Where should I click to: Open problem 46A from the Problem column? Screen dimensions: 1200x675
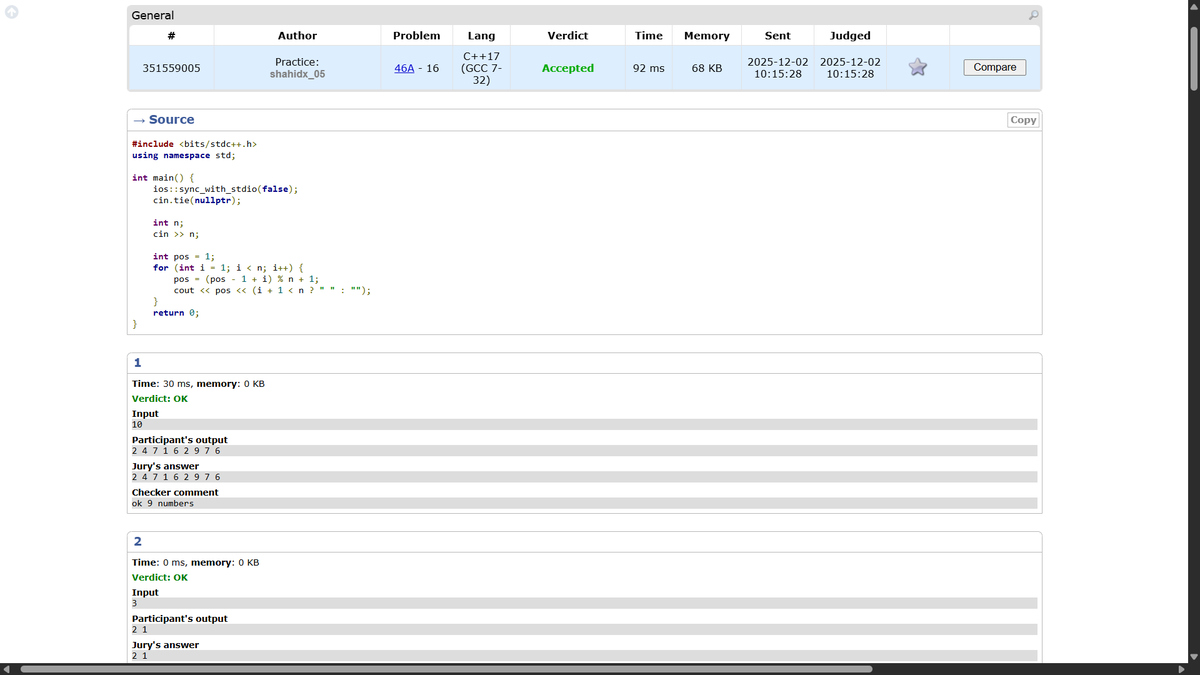click(402, 67)
